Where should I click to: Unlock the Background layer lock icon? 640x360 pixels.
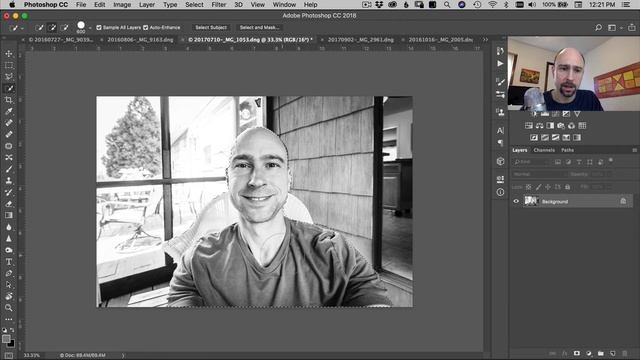tap(623, 201)
